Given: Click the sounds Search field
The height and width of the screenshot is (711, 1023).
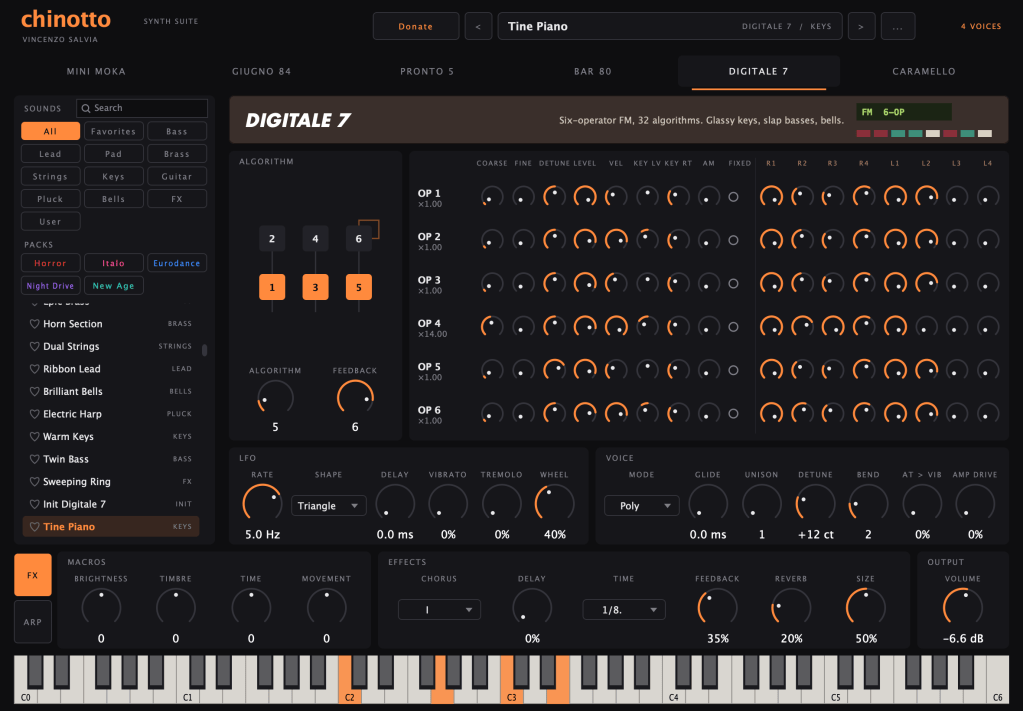Looking at the screenshot, I should pos(142,108).
